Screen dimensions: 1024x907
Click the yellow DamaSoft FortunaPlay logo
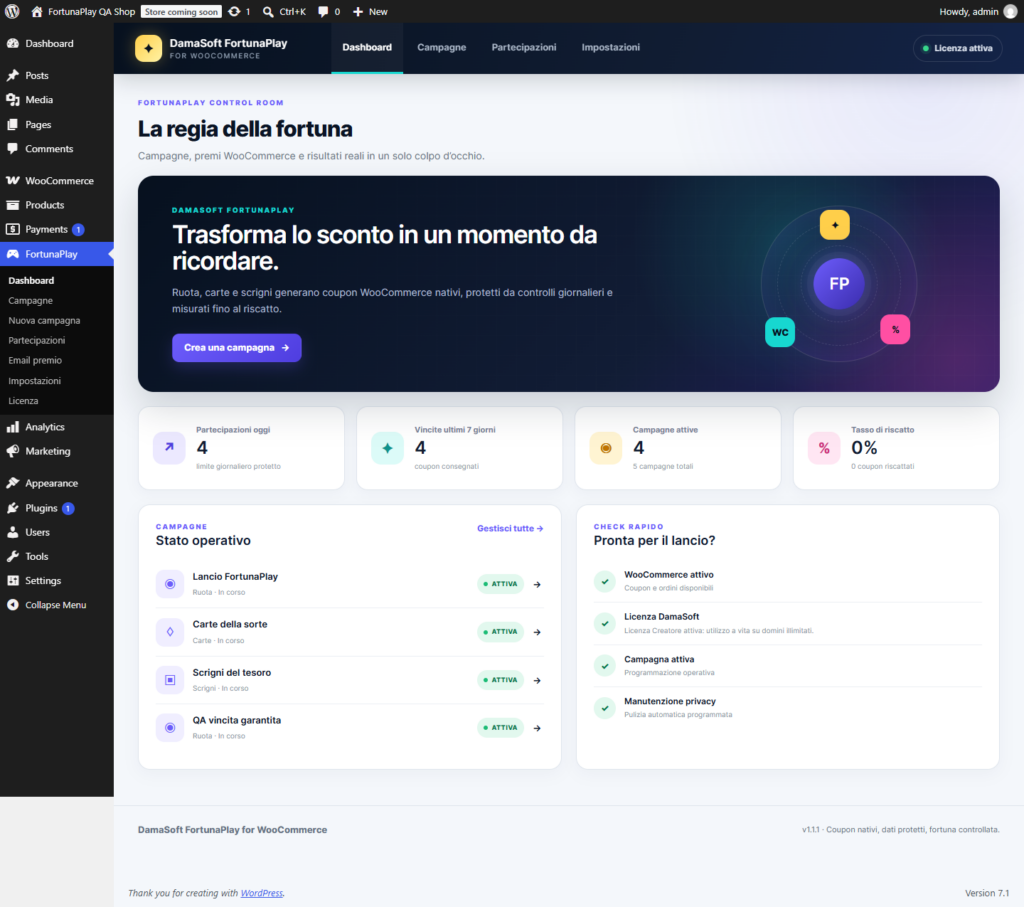[x=148, y=48]
